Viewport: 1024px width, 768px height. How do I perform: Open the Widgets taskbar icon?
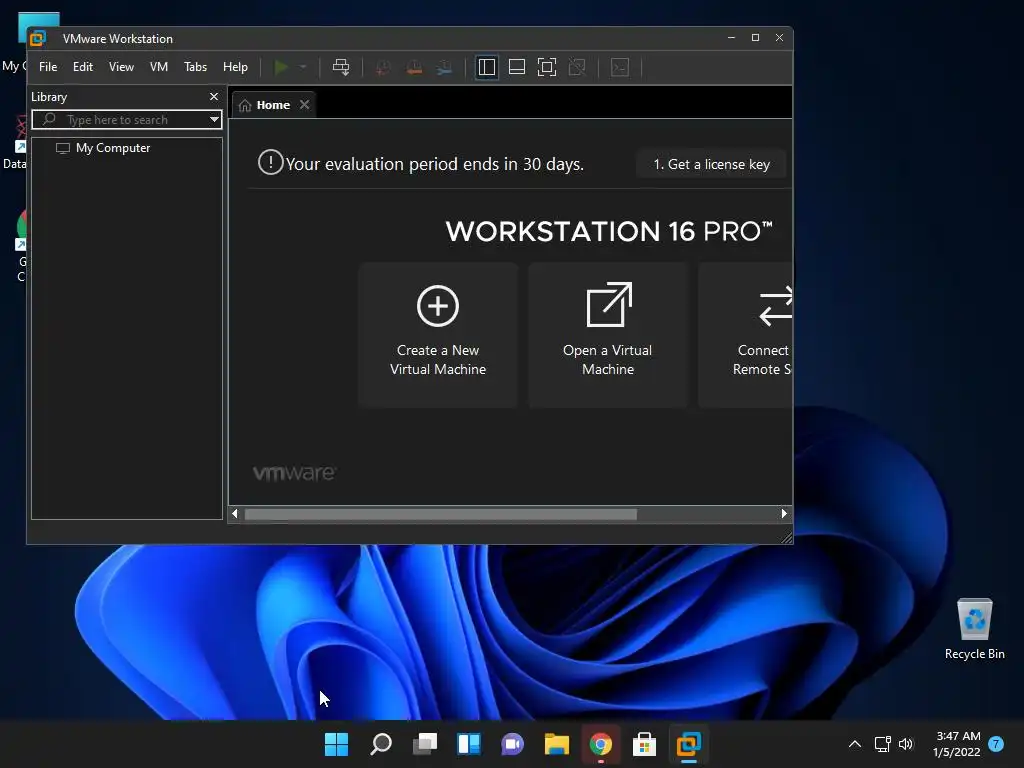469,744
